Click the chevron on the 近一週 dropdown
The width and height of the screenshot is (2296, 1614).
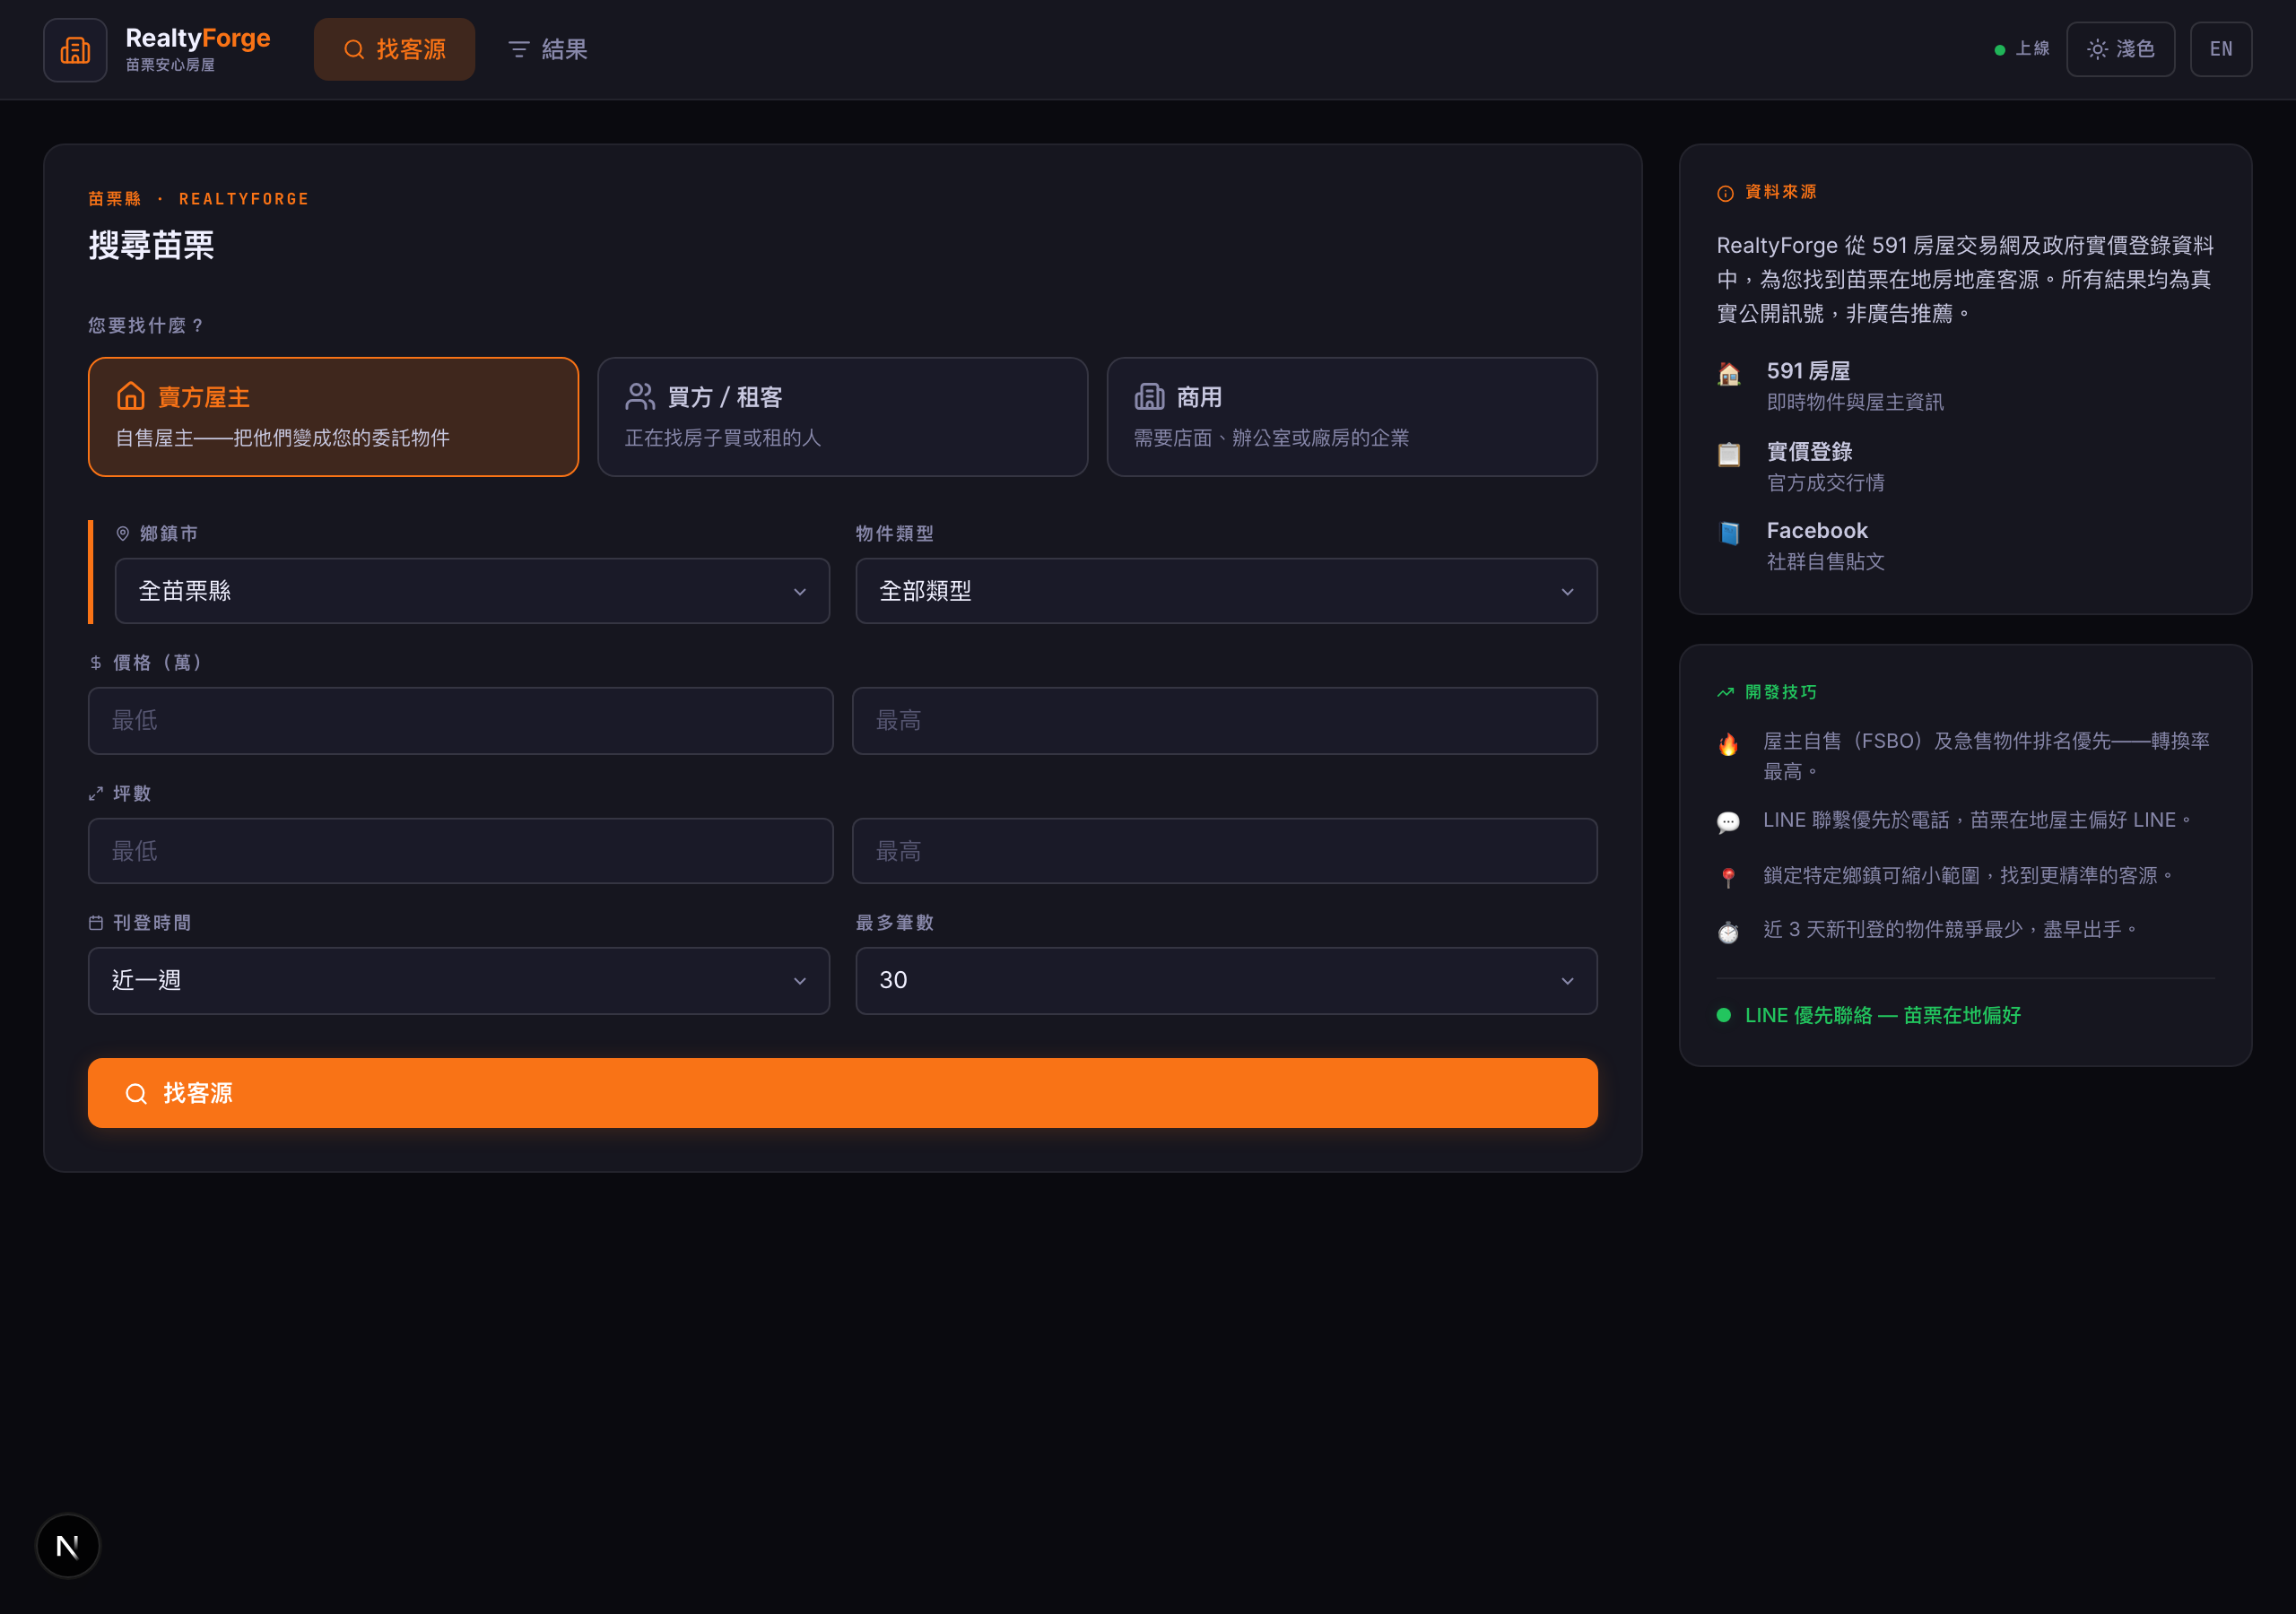[x=800, y=981]
